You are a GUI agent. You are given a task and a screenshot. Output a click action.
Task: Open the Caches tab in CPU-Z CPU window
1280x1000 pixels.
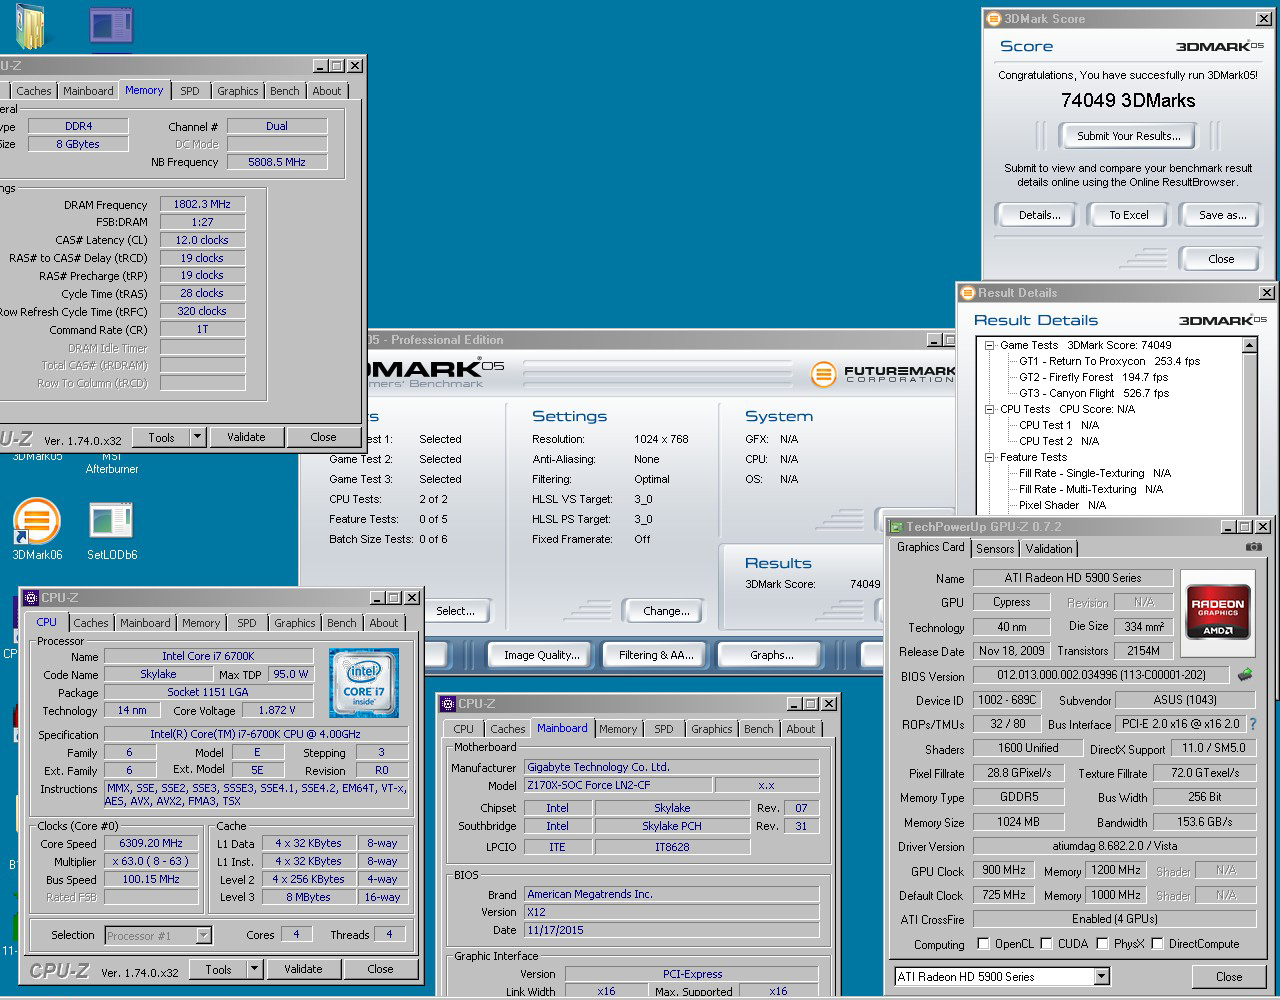click(90, 622)
